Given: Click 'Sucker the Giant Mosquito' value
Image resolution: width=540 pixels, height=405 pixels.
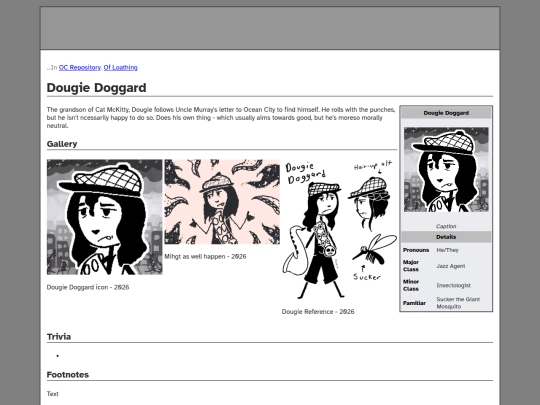Looking at the screenshot, I should (458, 303).
